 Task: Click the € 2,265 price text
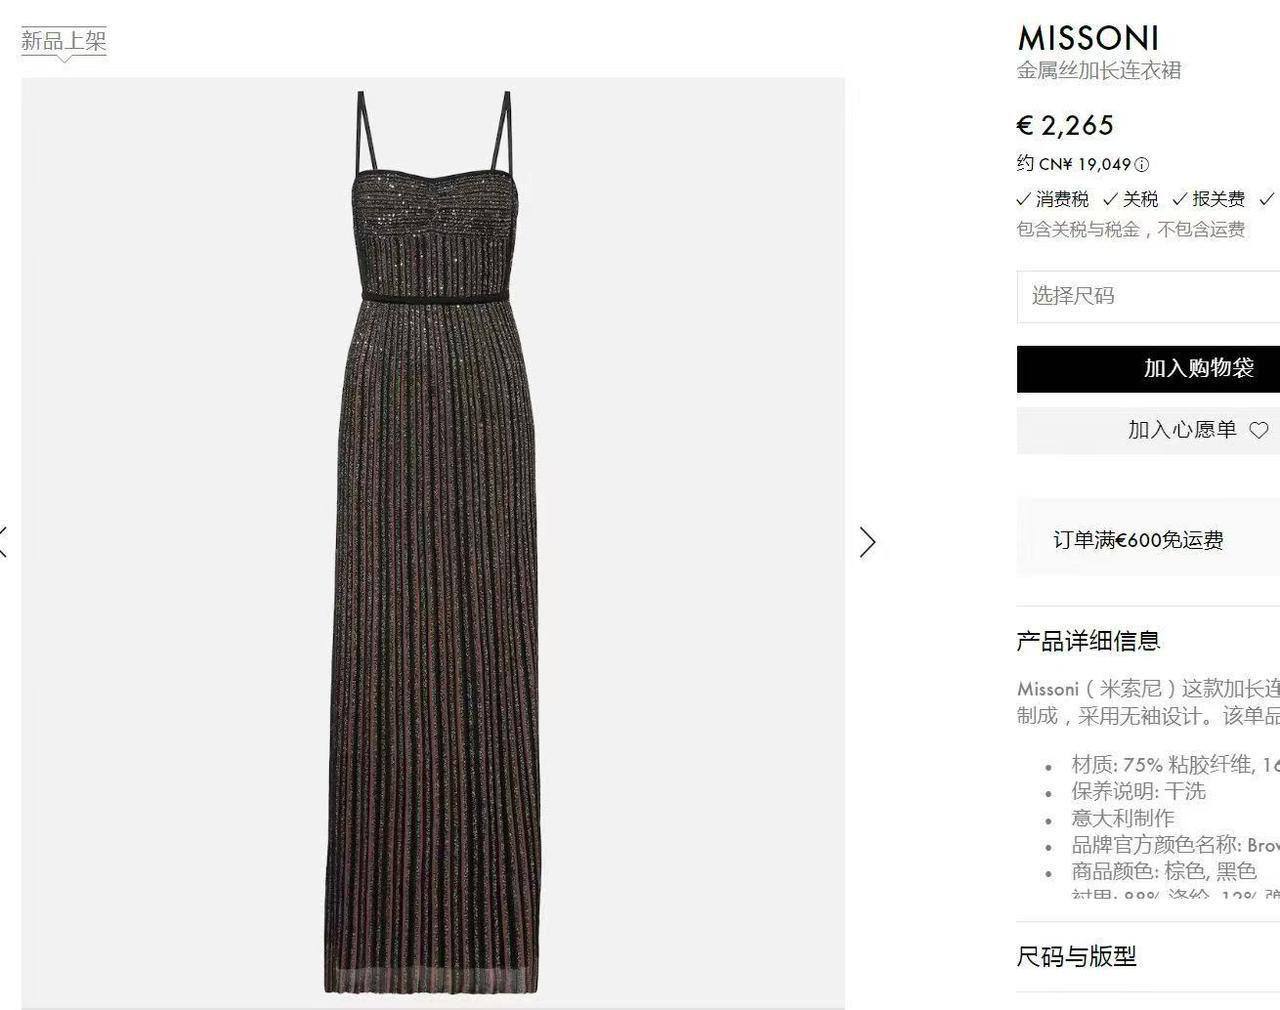coord(1065,125)
